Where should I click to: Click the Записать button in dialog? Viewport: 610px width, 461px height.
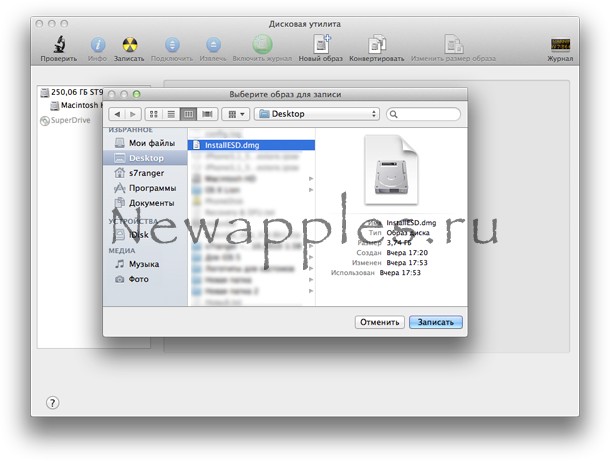pyautogui.click(x=436, y=322)
